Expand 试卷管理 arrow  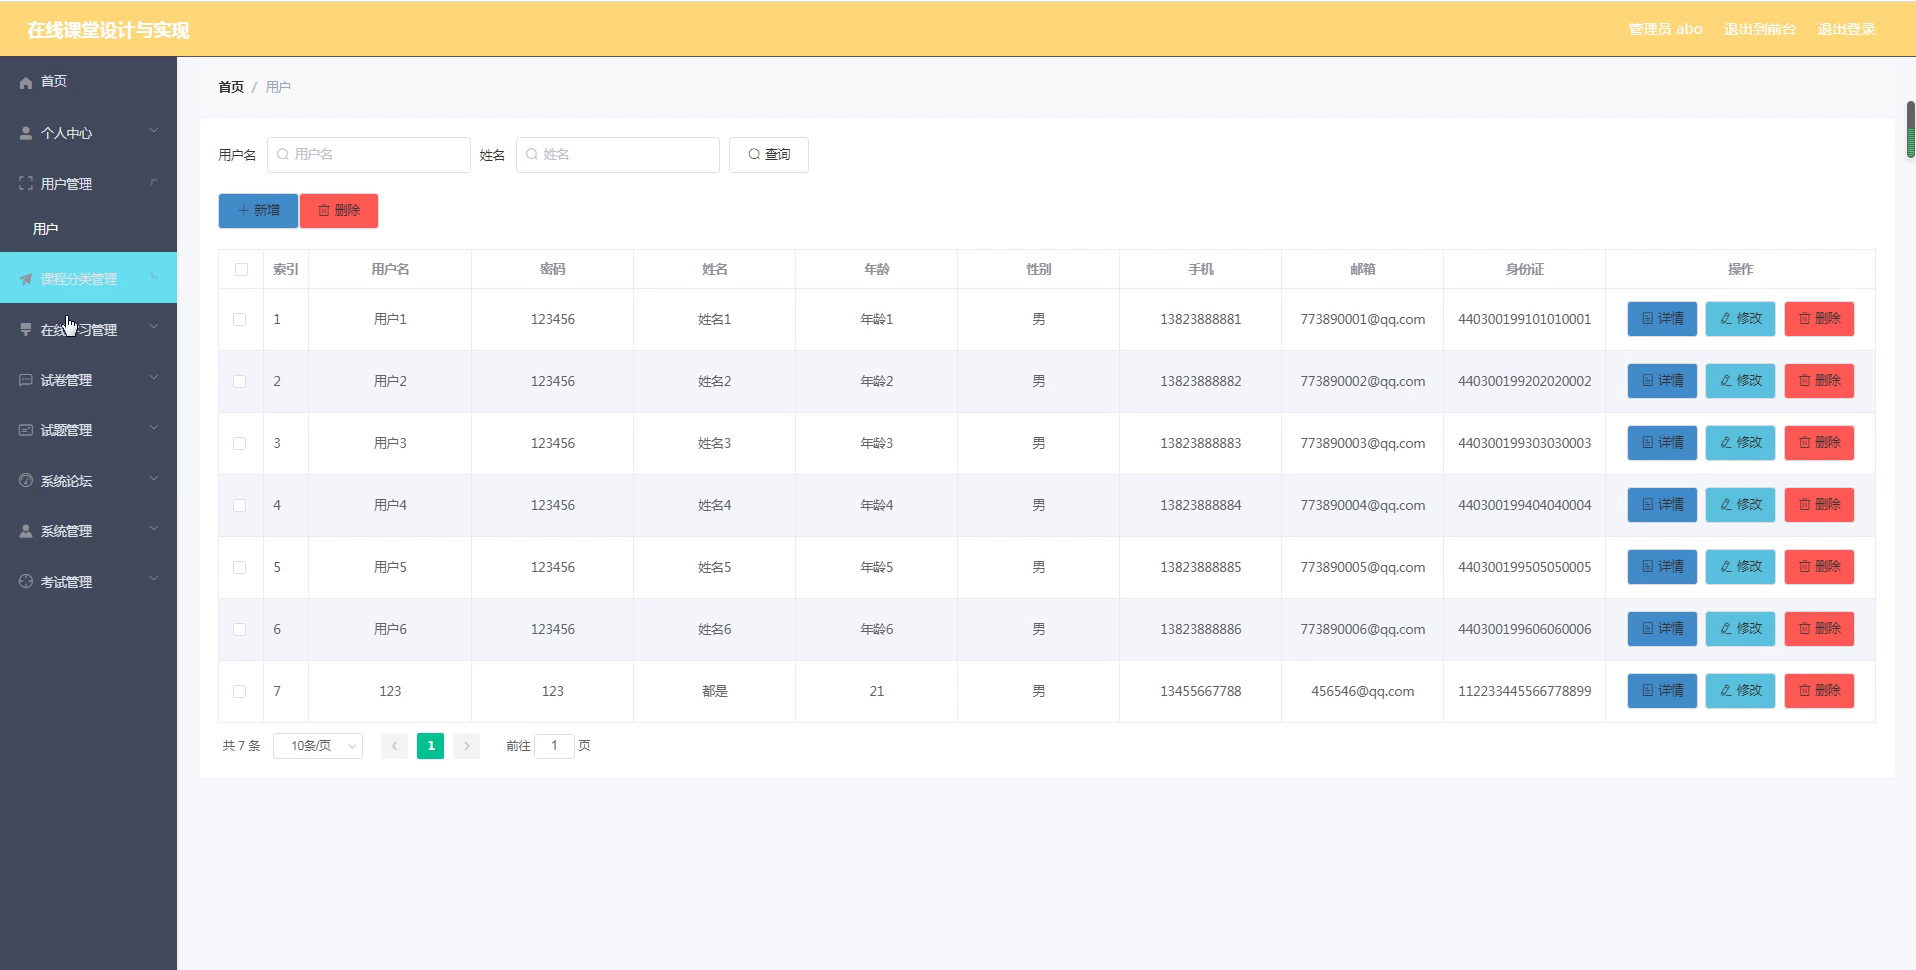[154, 378]
